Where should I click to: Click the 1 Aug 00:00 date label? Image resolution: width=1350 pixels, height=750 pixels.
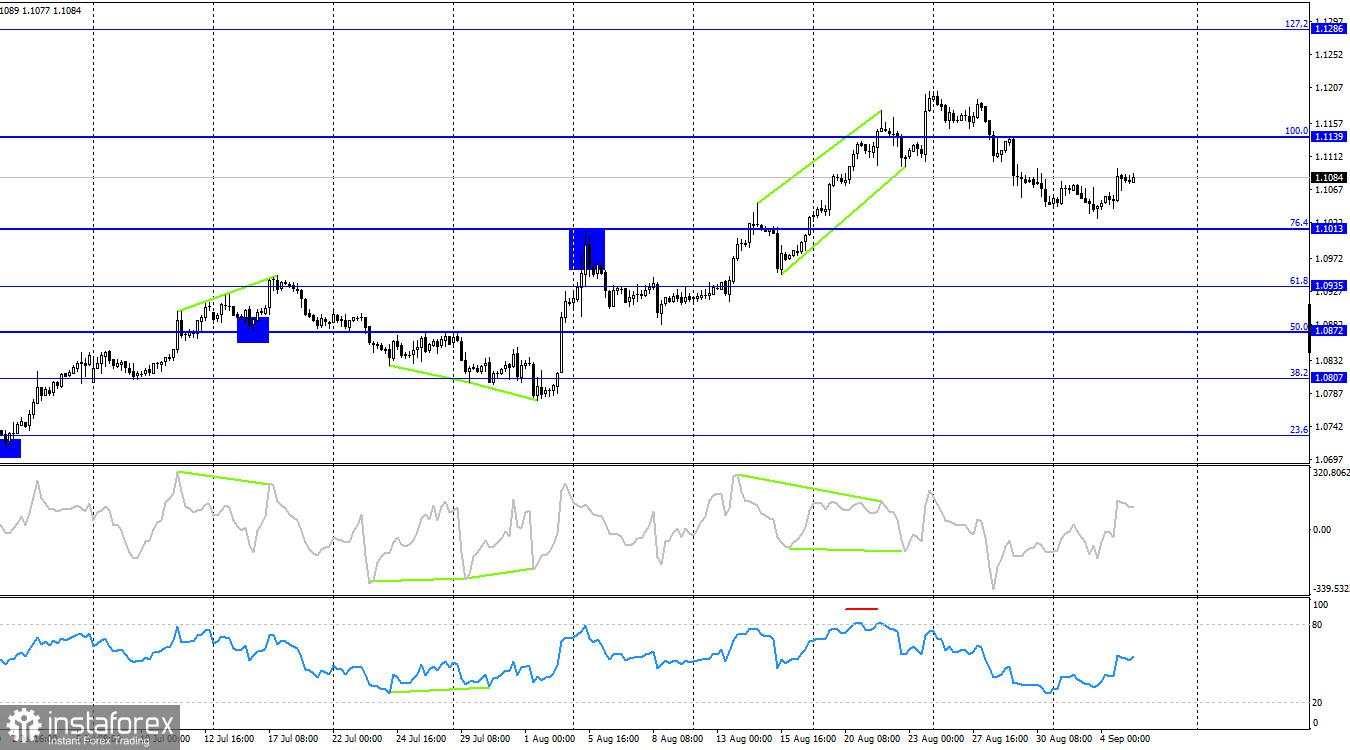point(548,740)
